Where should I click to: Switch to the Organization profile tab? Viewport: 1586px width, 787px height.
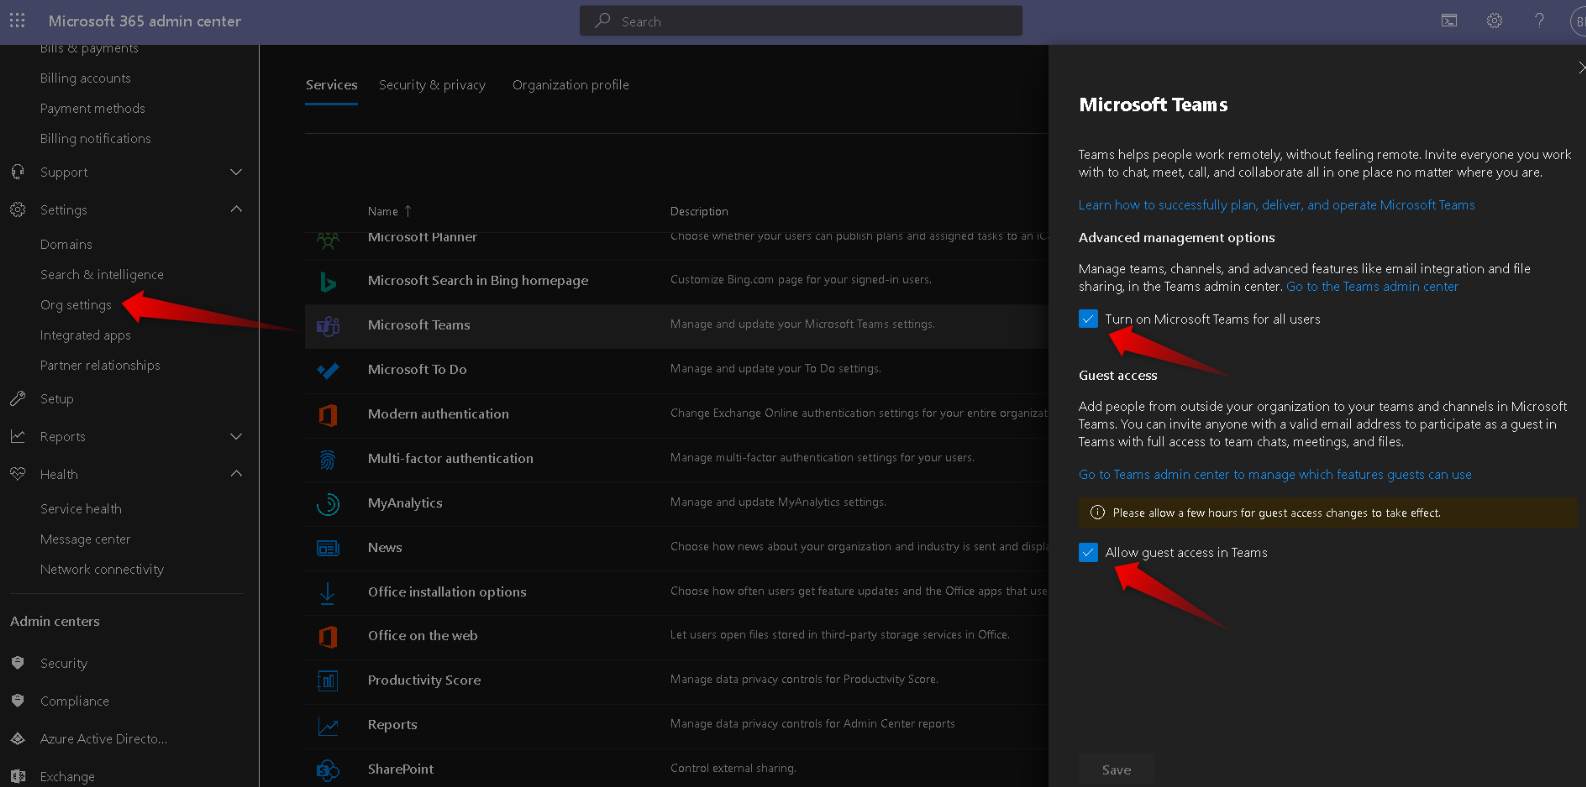(x=571, y=85)
